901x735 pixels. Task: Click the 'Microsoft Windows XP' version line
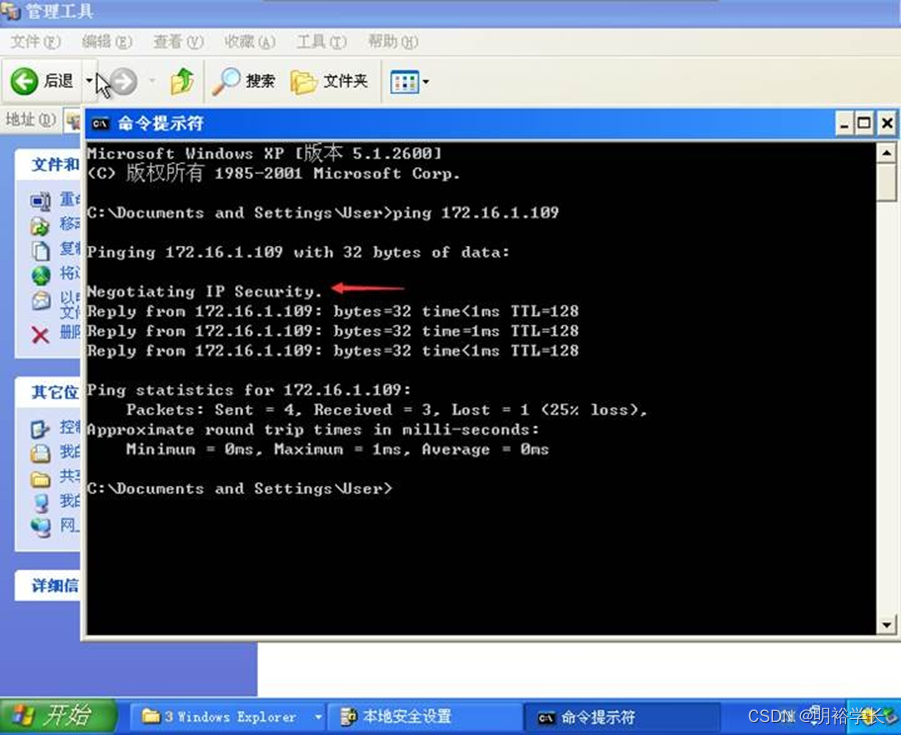click(264, 153)
